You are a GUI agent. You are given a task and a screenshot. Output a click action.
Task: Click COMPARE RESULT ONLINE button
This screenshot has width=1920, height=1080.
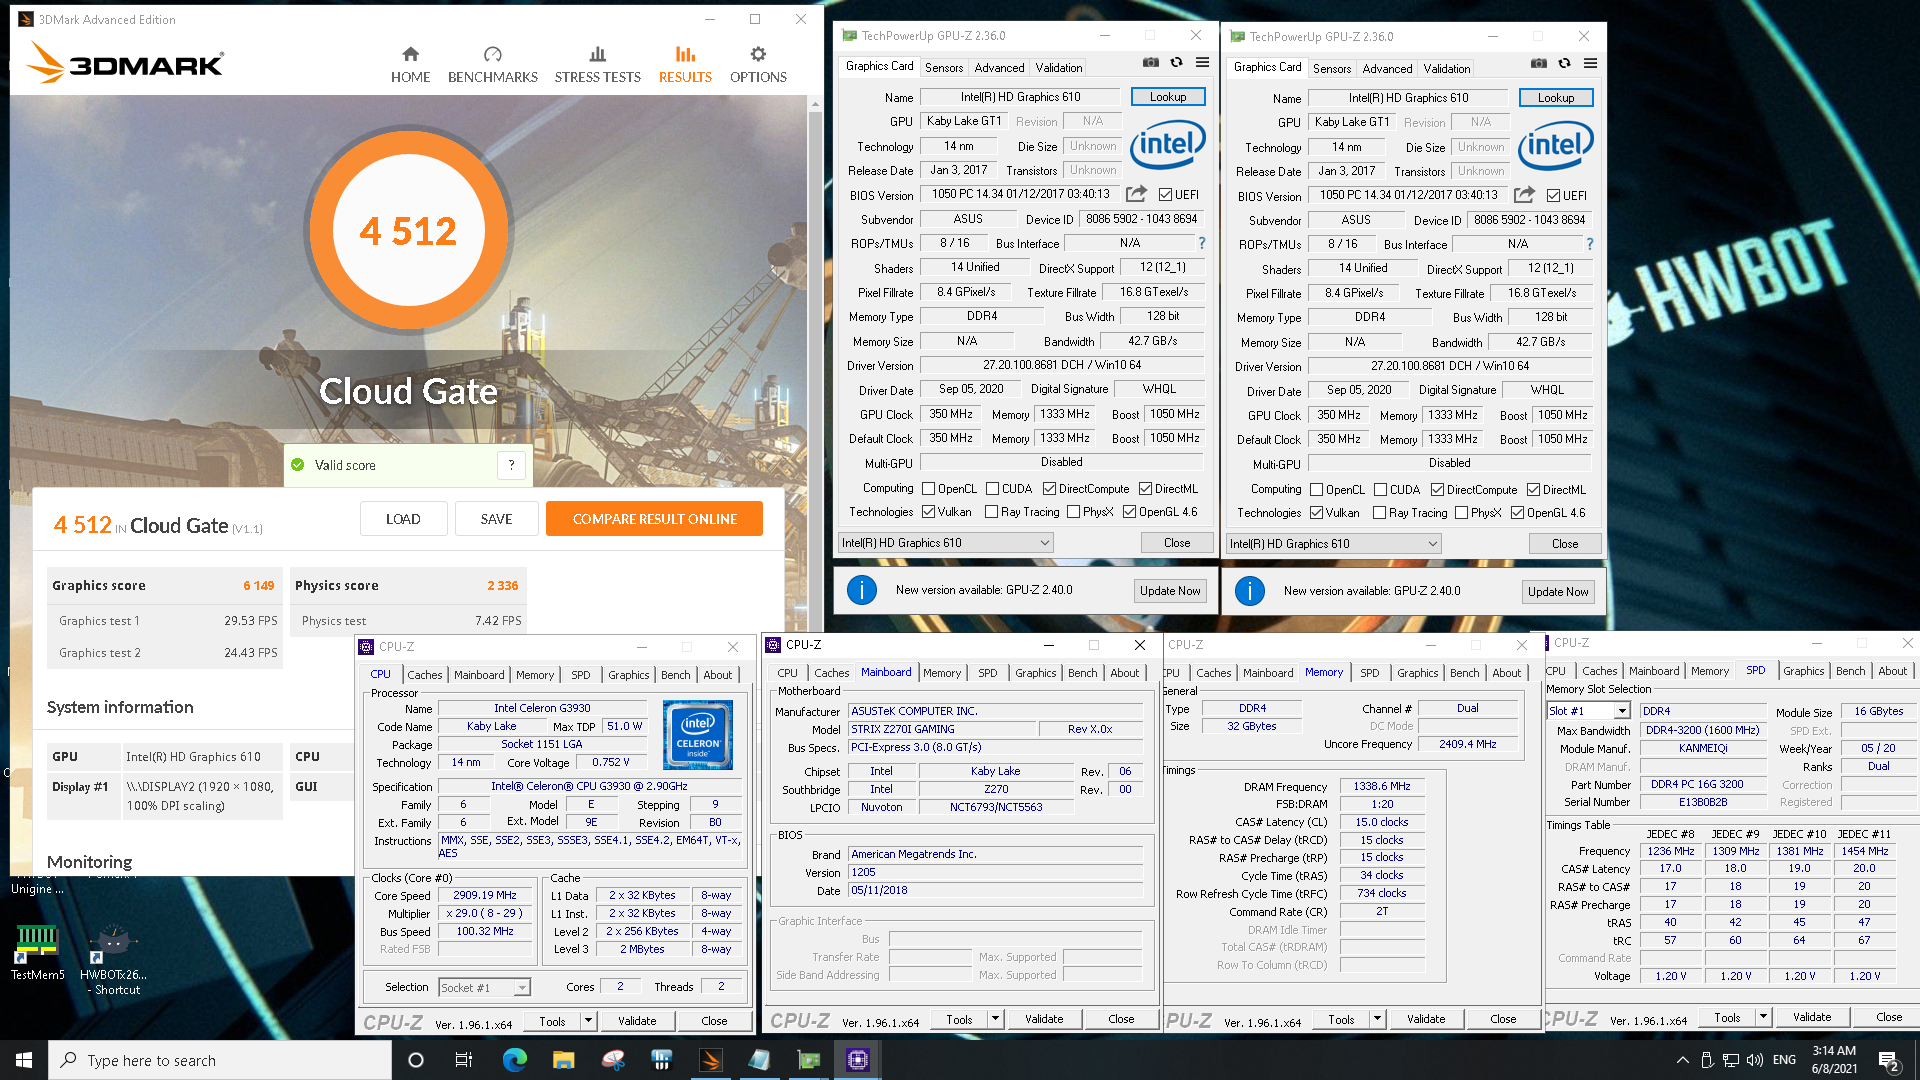(x=654, y=519)
